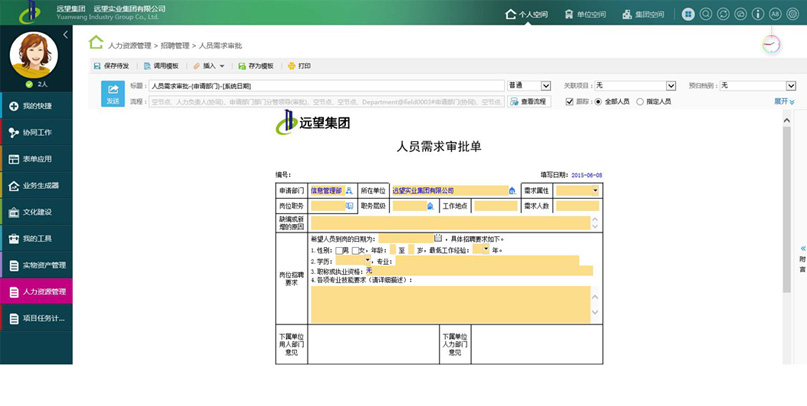Select the 全部人员 radio button
The height and width of the screenshot is (406, 807).
(598, 101)
